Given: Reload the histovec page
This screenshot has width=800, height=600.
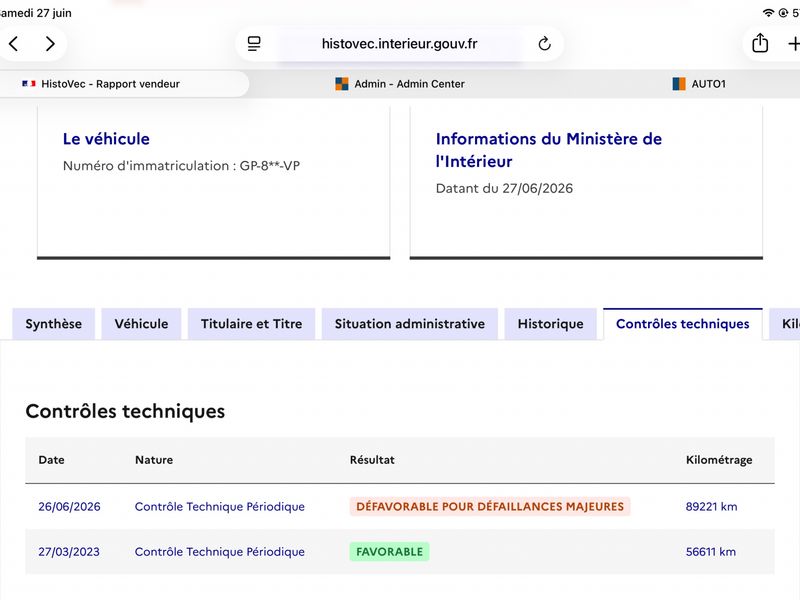Looking at the screenshot, I should click(544, 44).
